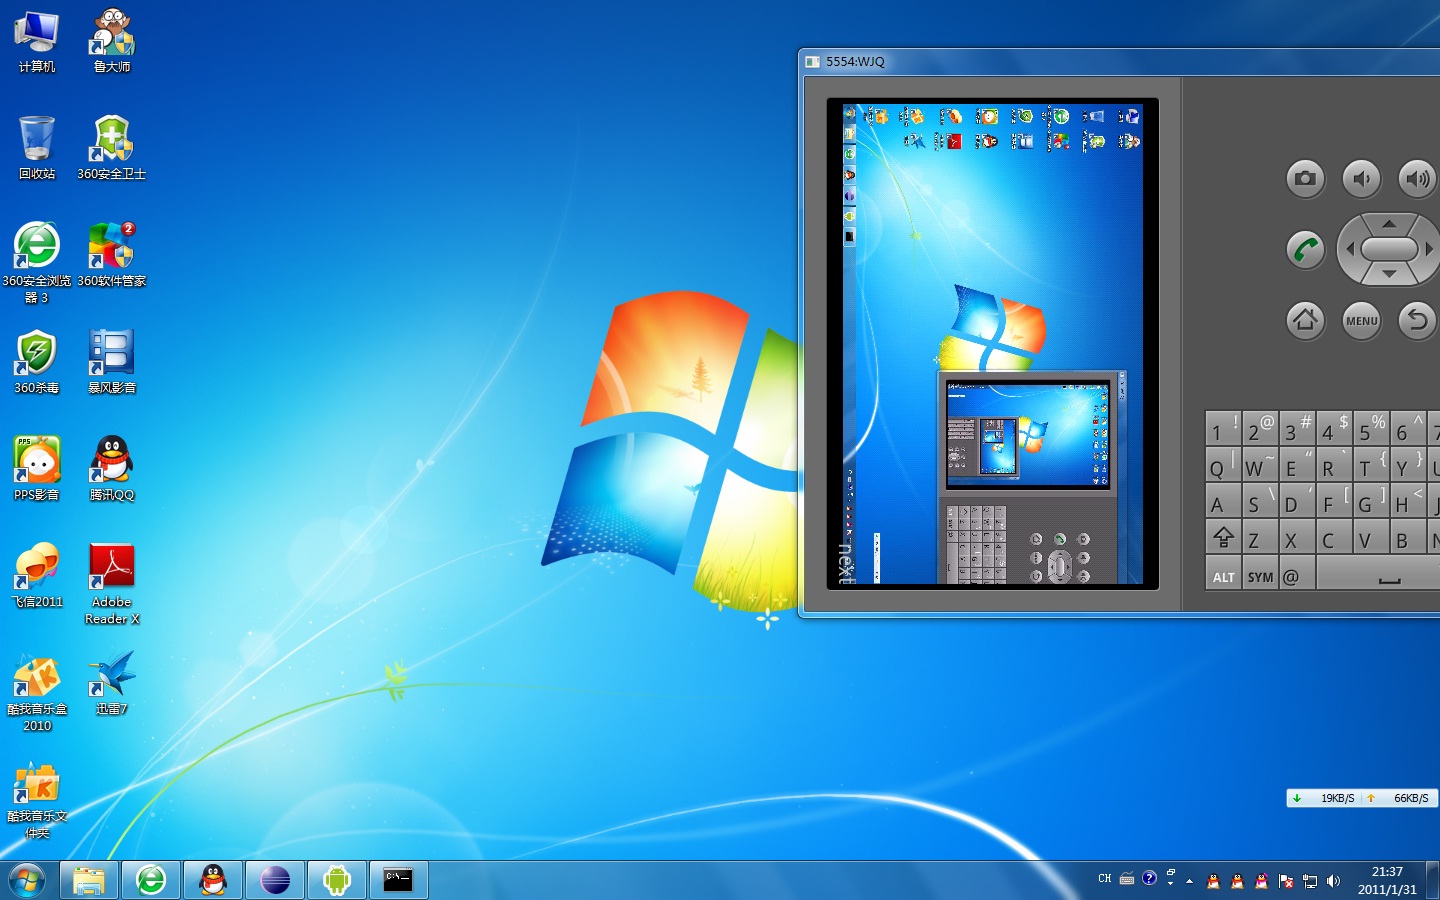1440x900 pixels.
Task: Select the 酷我音乐文件夹 desktop icon
Action: pyautogui.click(x=37, y=798)
